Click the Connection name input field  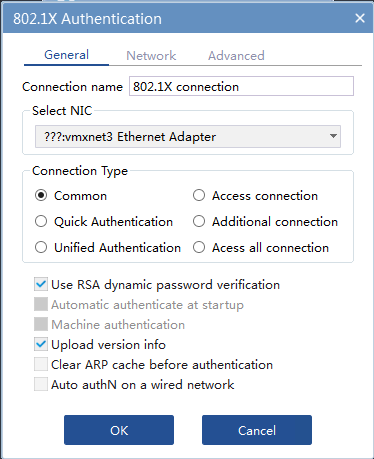241,86
